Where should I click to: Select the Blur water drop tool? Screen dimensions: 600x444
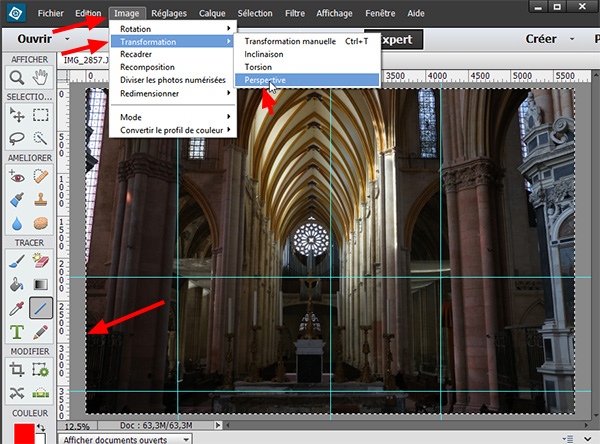pos(17,223)
